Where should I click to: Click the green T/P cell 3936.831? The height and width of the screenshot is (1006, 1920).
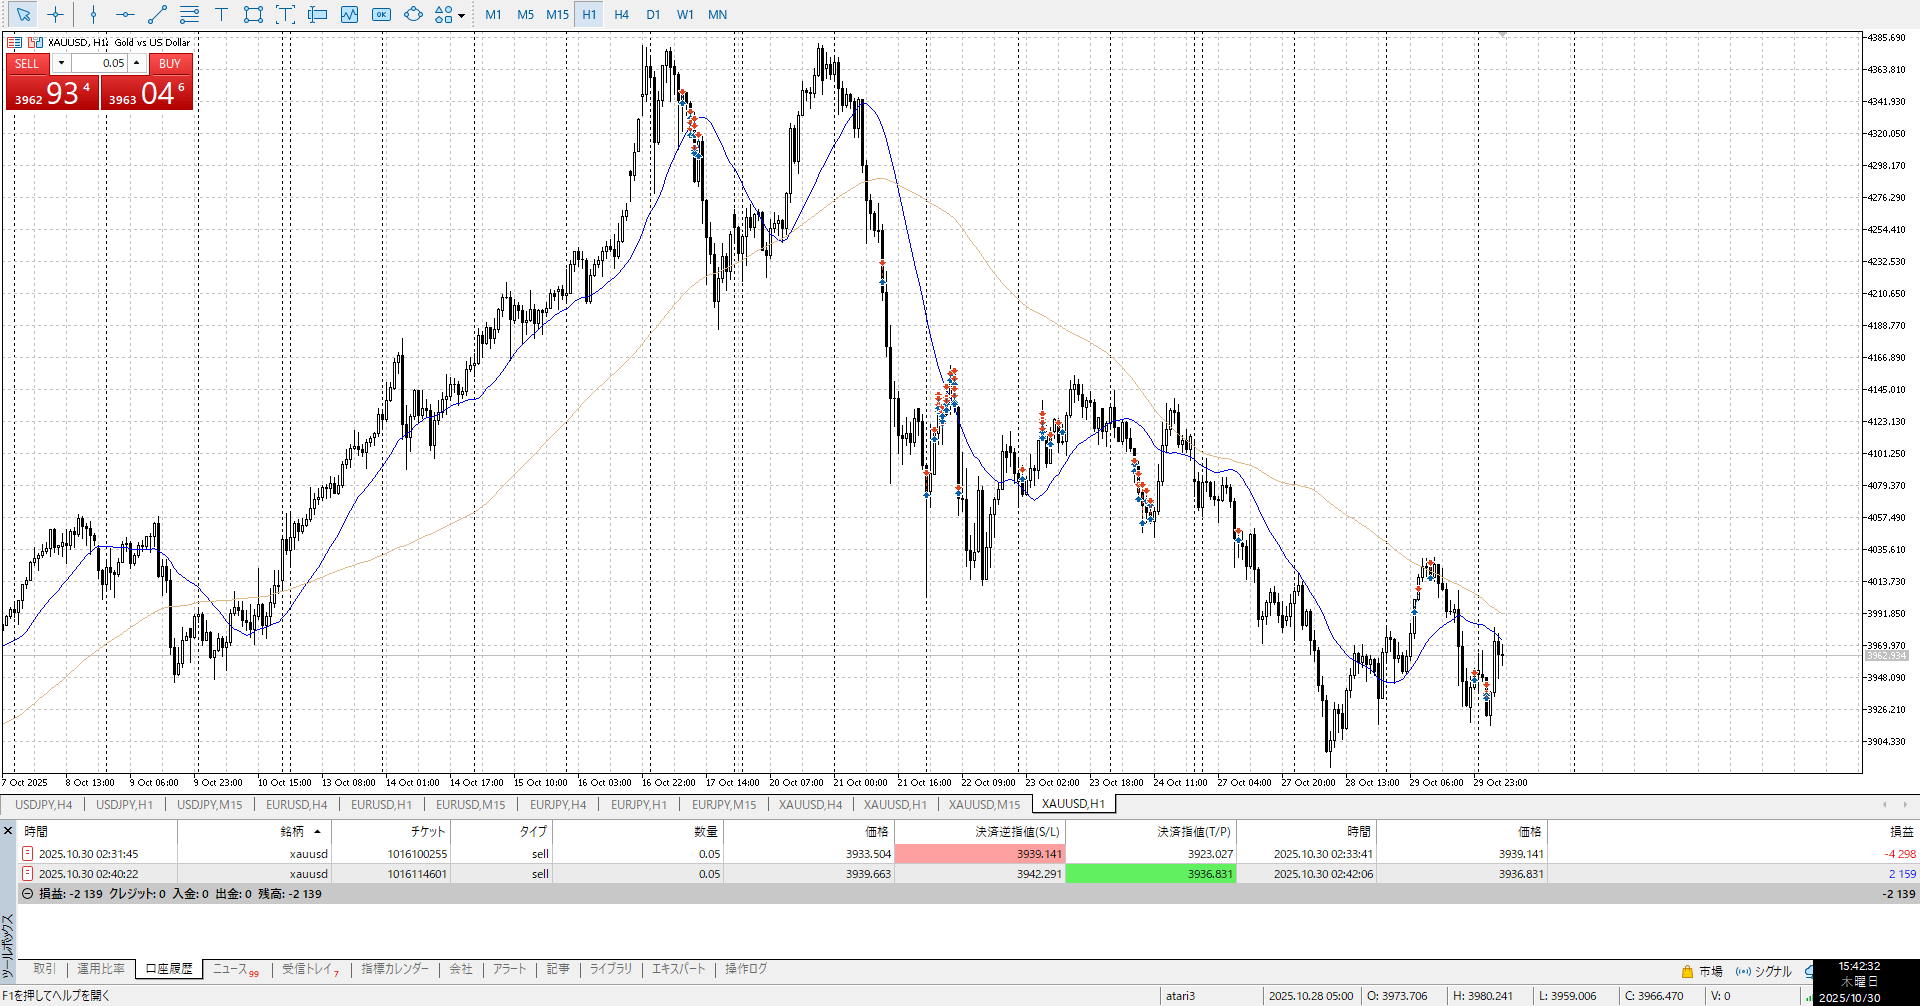coord(1151,874)
